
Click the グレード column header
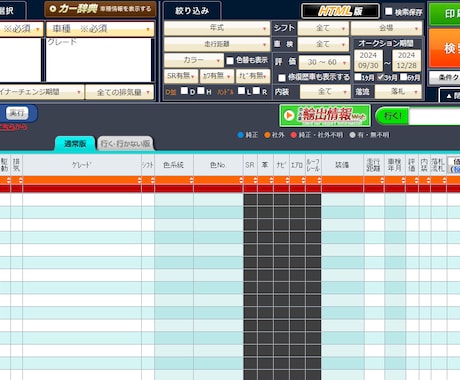point(82,165)
